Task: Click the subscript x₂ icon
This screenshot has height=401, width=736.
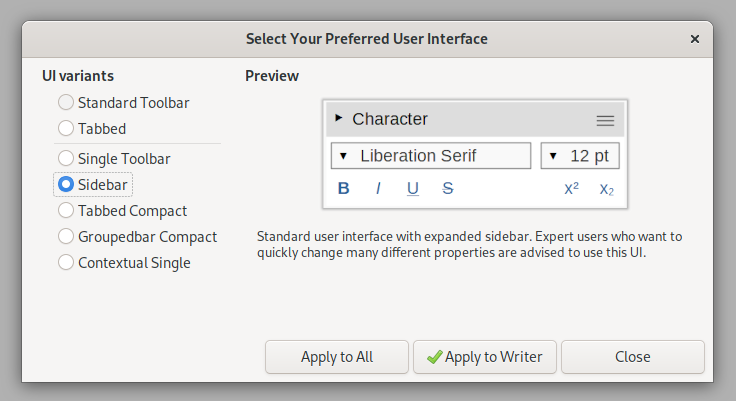Action: click(x=607, y=188)
